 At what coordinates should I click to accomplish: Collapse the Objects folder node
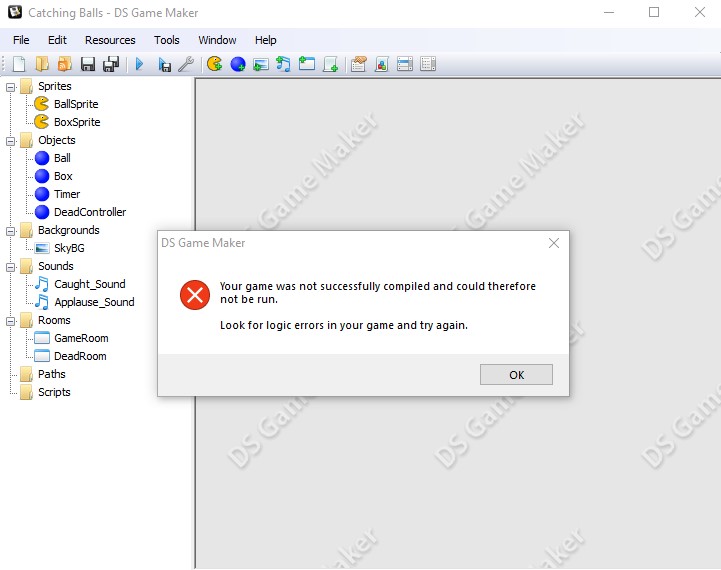[11, 140]
